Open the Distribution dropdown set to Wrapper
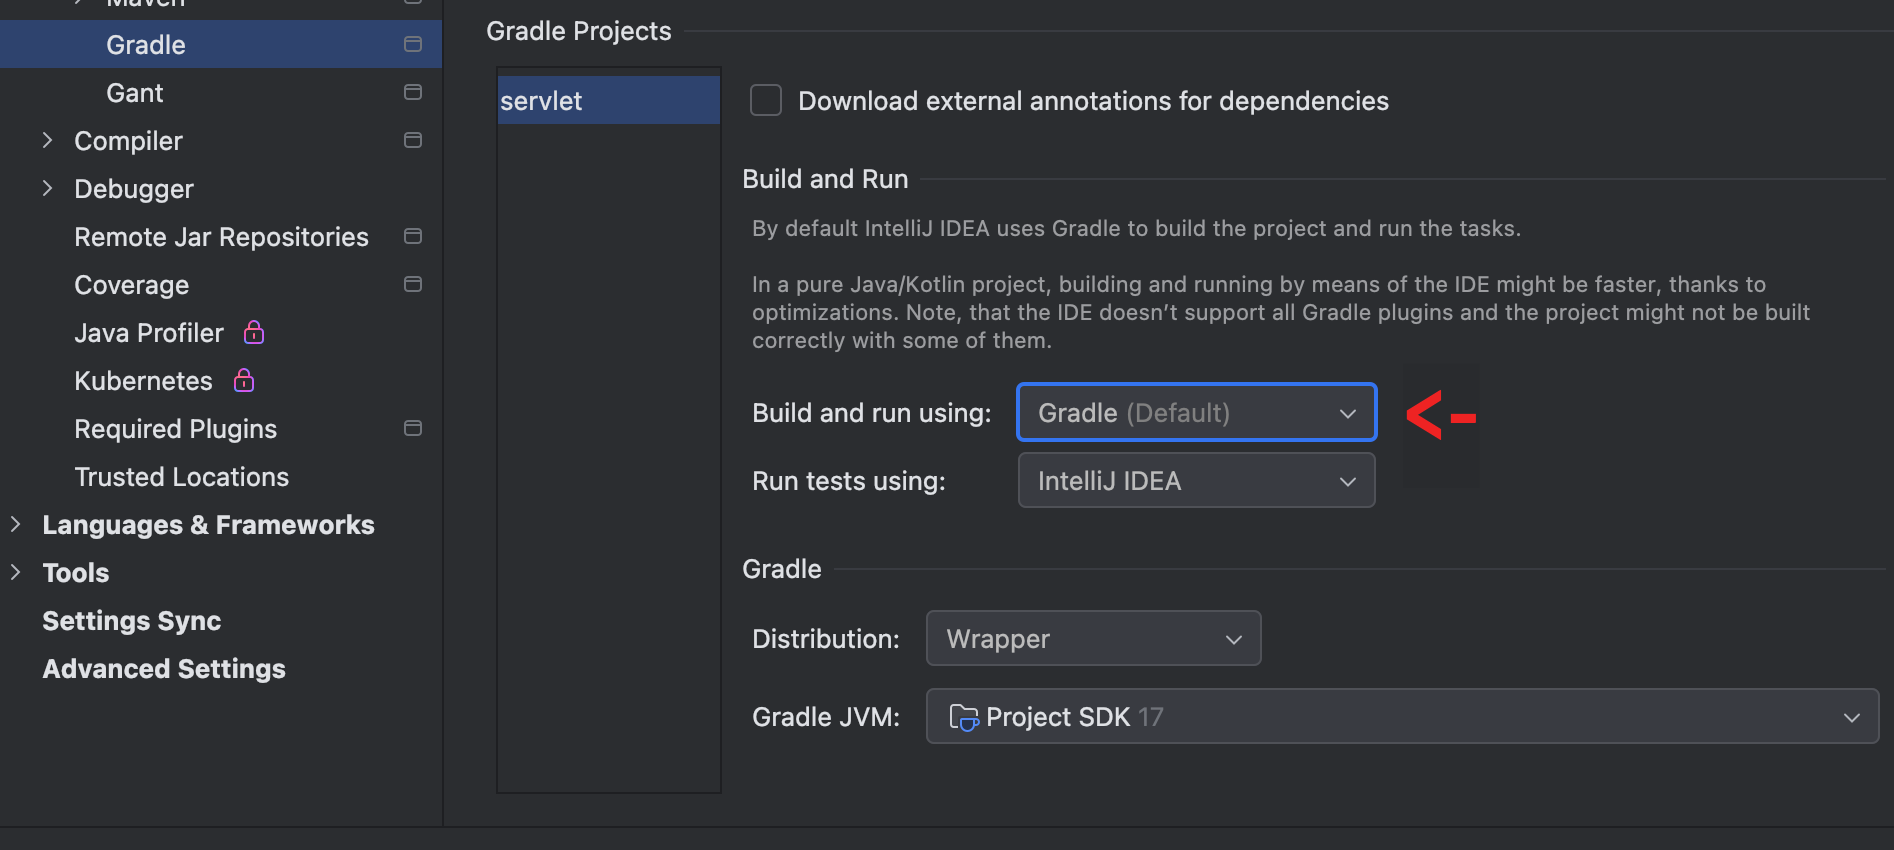Viewport: 1894px width, 850px height. [x=1093, y=638]
